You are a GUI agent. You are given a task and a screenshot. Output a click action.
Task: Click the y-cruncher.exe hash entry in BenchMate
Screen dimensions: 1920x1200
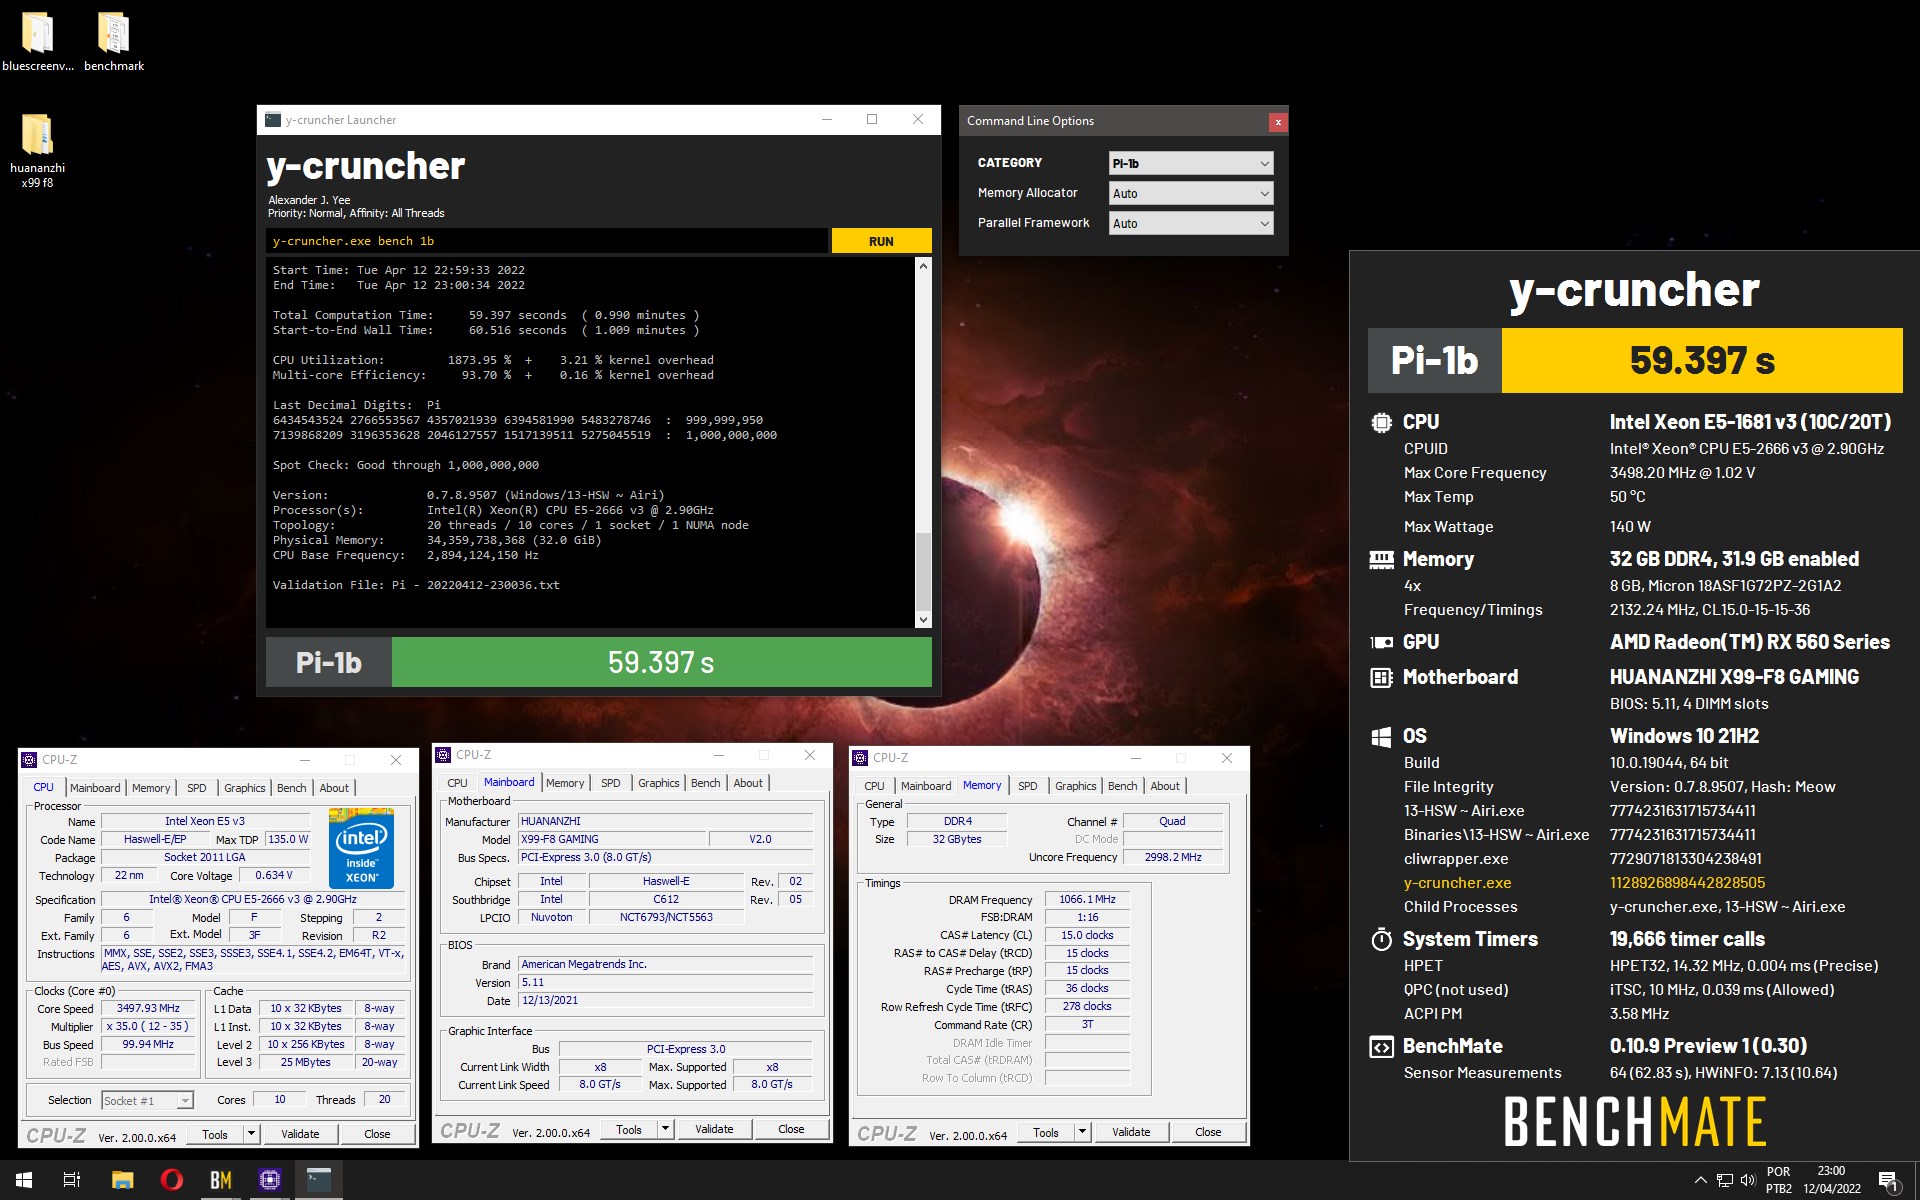pyautogui.click(x=1687, y=883)
